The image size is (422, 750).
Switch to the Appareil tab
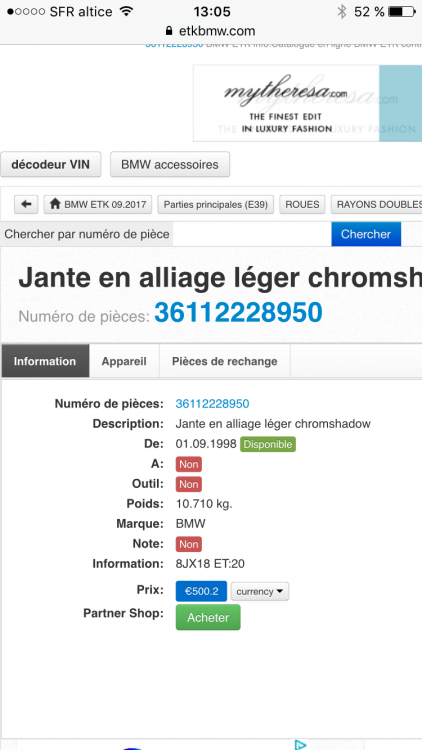coord(124,361)
